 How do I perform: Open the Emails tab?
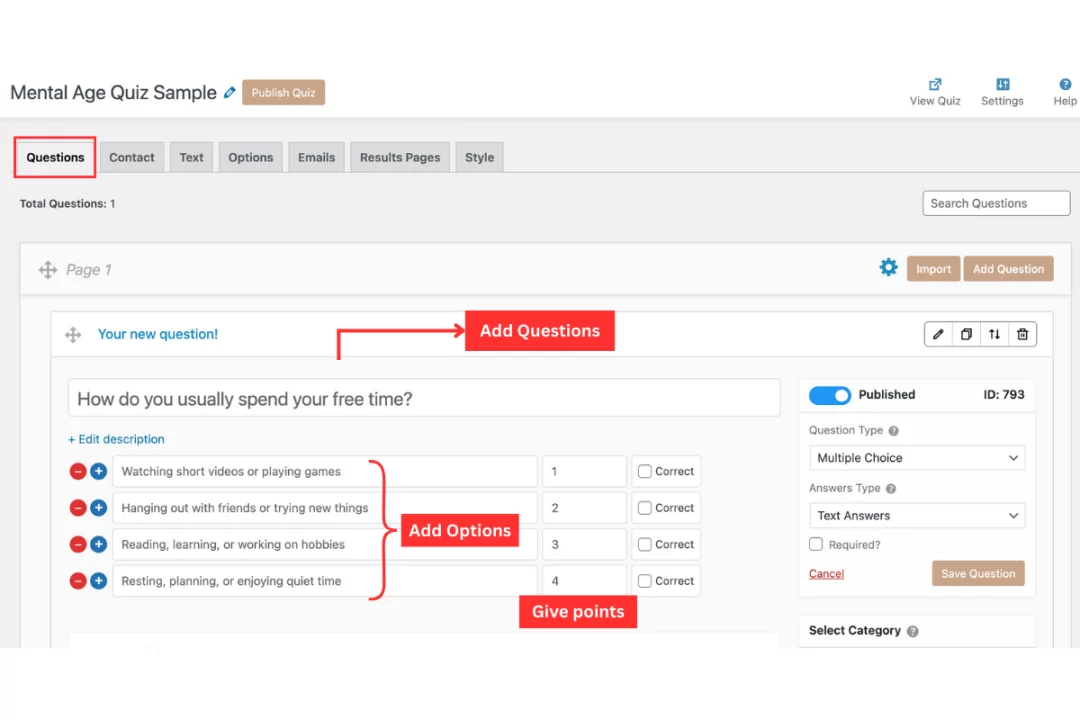316,158
